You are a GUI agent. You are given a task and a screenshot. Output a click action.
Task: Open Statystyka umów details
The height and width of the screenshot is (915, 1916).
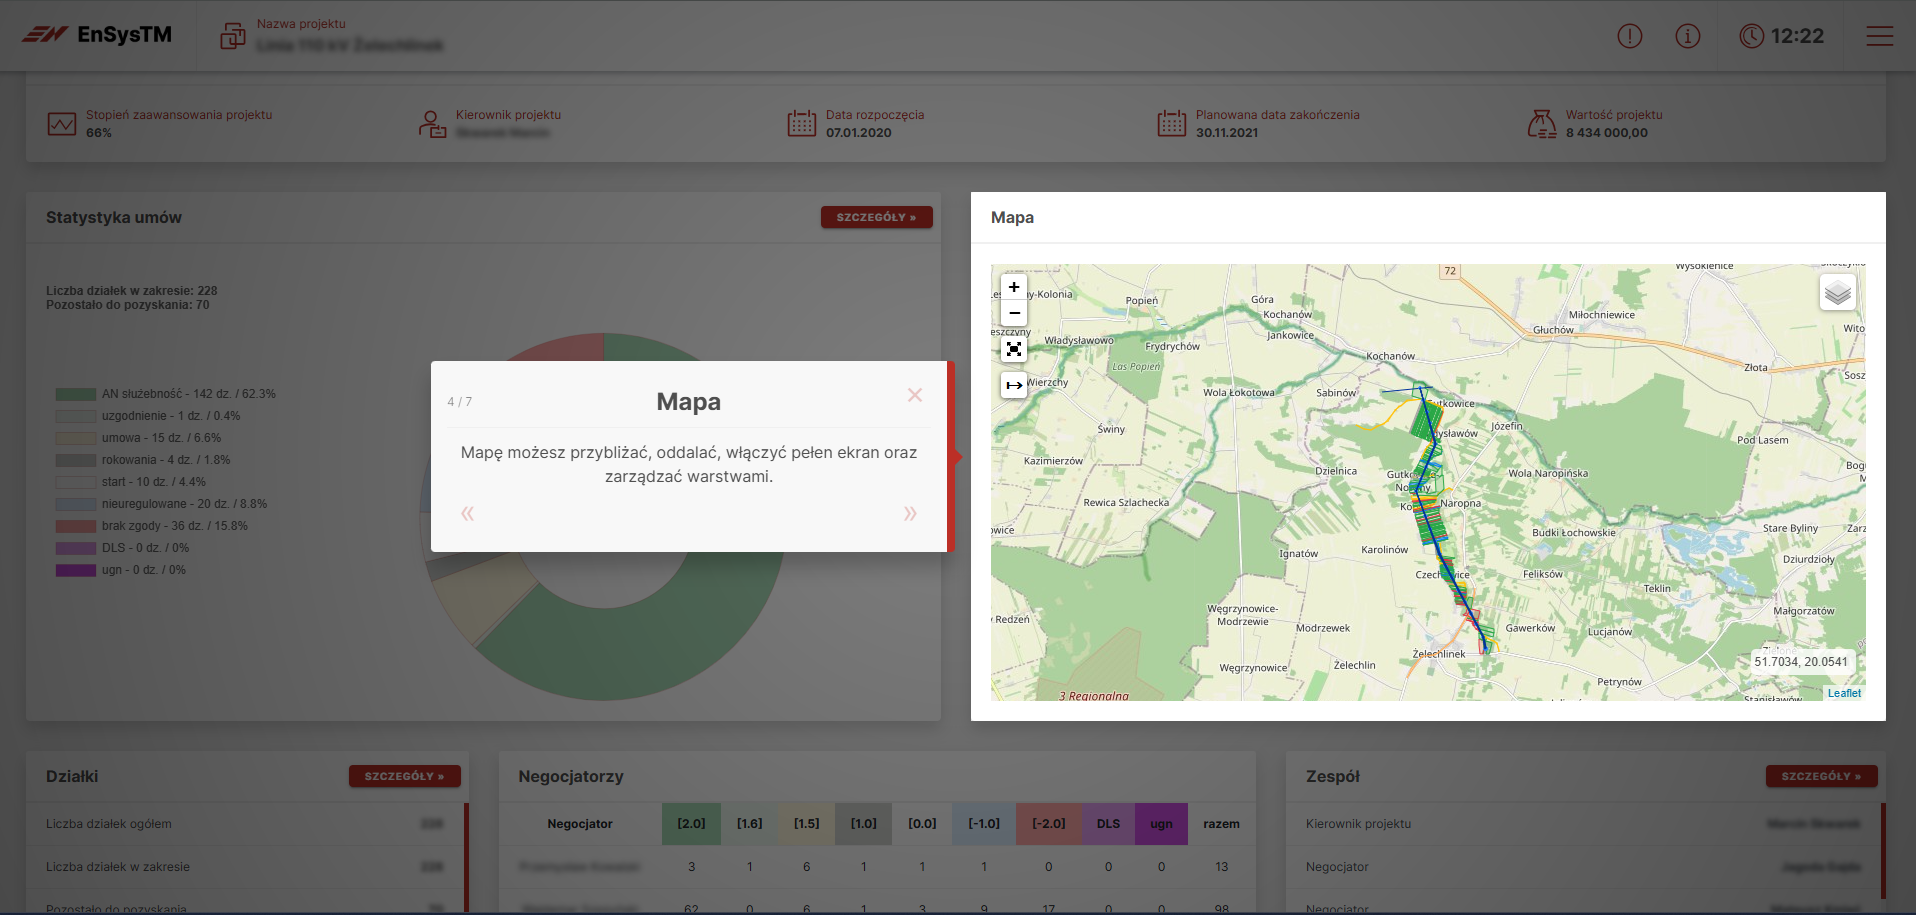(876, 217)
